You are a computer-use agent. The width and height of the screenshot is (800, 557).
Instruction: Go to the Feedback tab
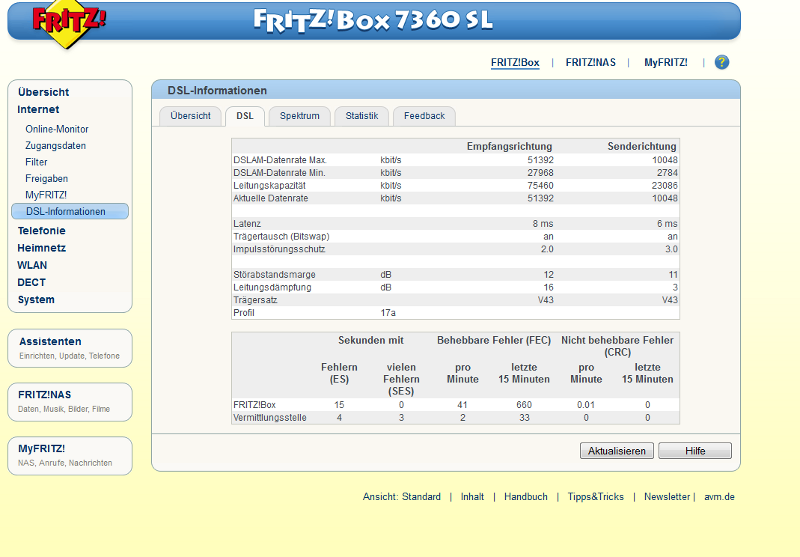[x=424, y=116]
